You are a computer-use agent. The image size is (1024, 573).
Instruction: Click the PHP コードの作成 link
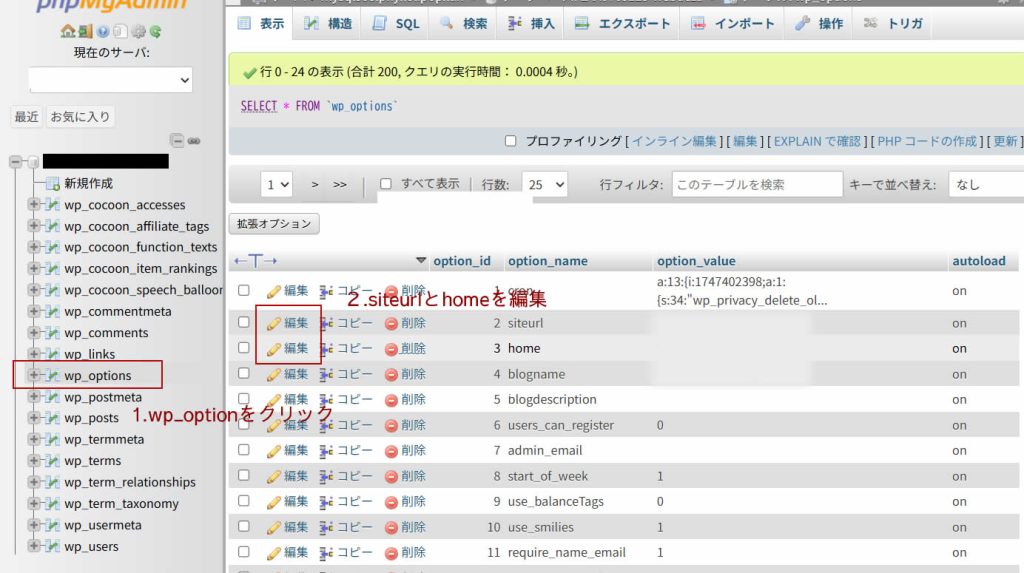pyautogui.click(x=927, y=141)
